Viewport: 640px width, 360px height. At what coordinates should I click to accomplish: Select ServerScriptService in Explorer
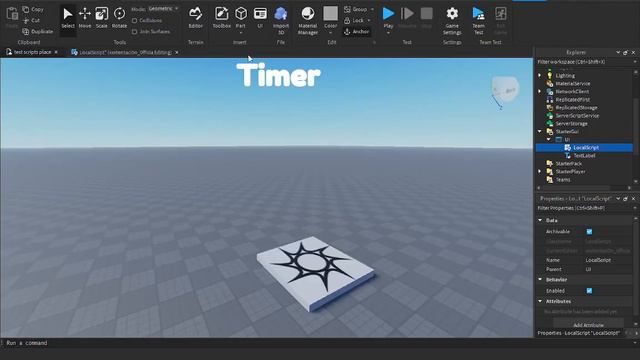tap(577, 116)
